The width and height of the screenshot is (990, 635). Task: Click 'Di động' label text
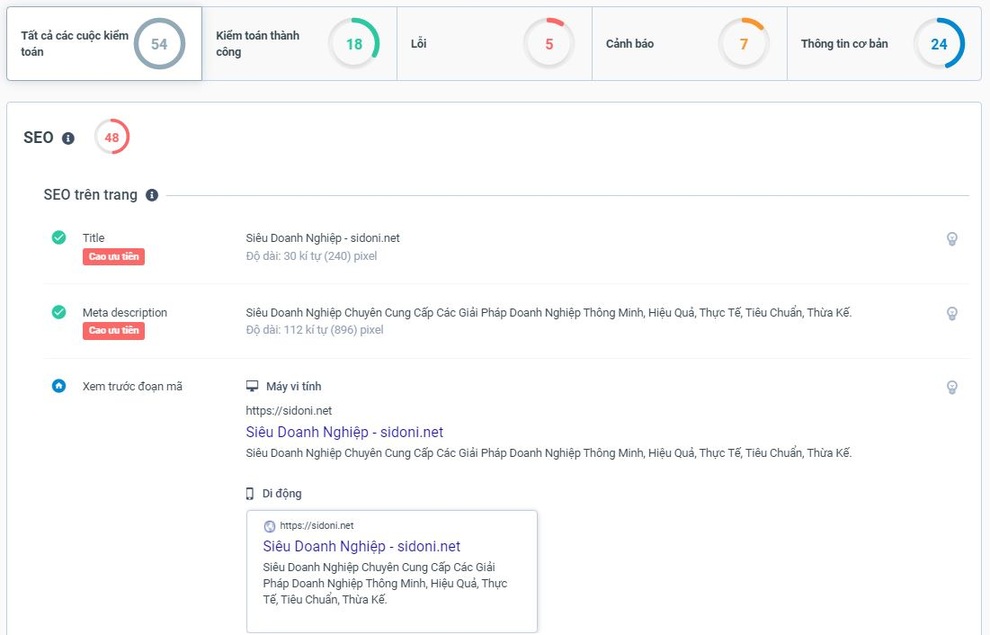point(282,494)
